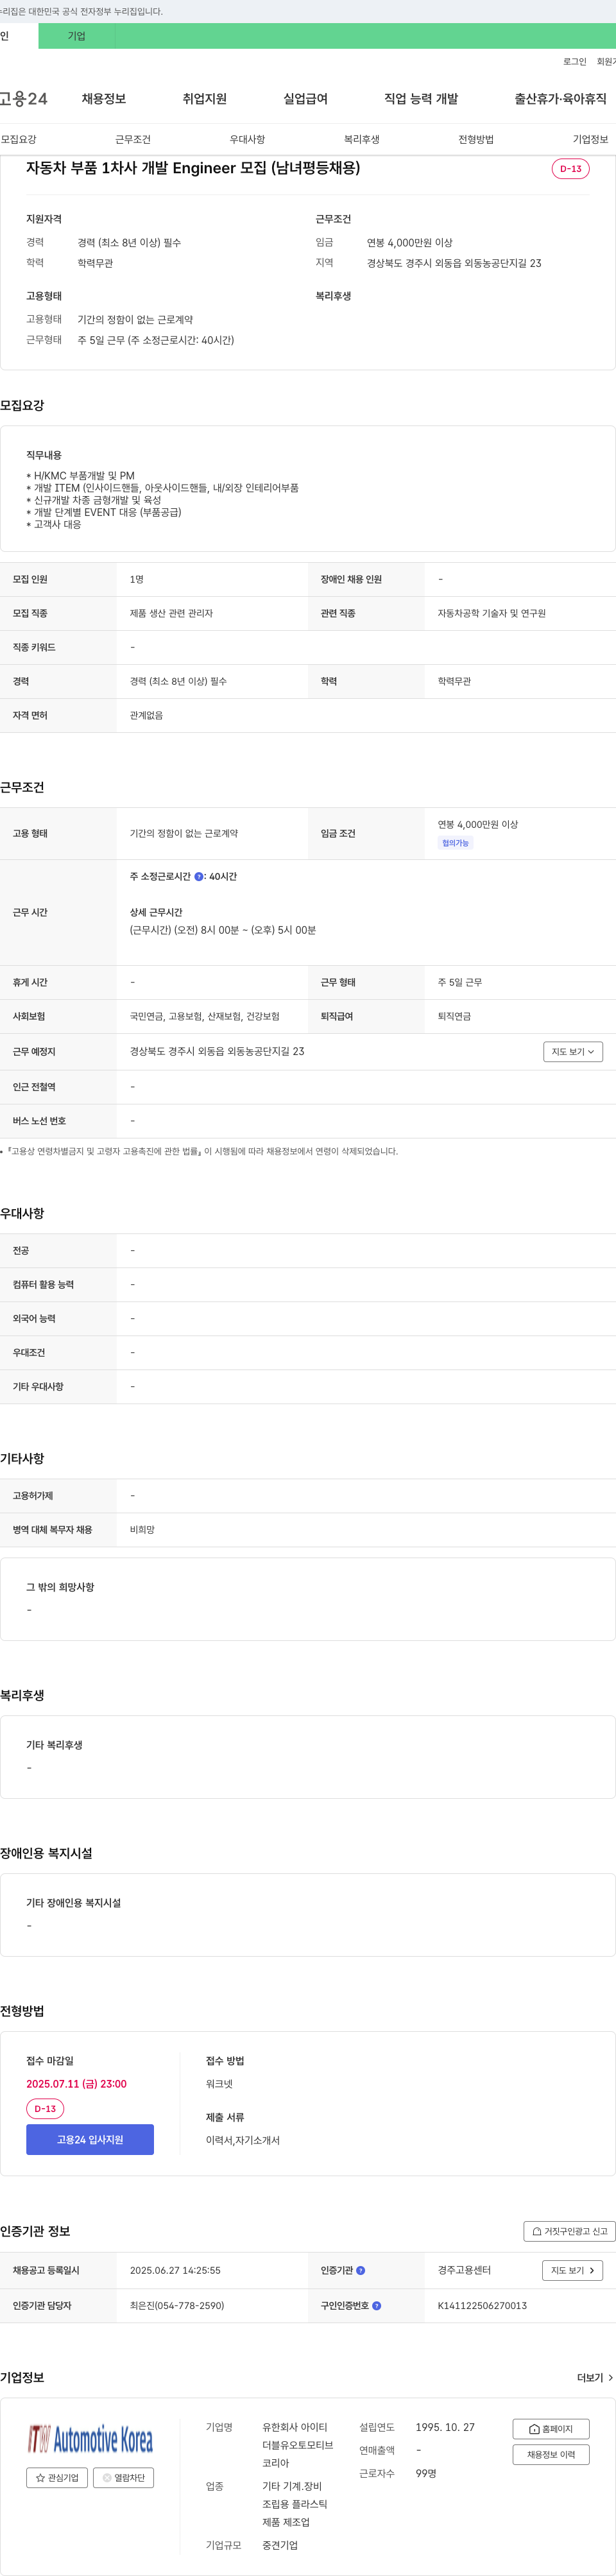Click the deadline text 2025.07.11 (금) 23:00
The height and width of the screenshot is (2576, 616).
pyautogui.click(x=76, y=2083)
